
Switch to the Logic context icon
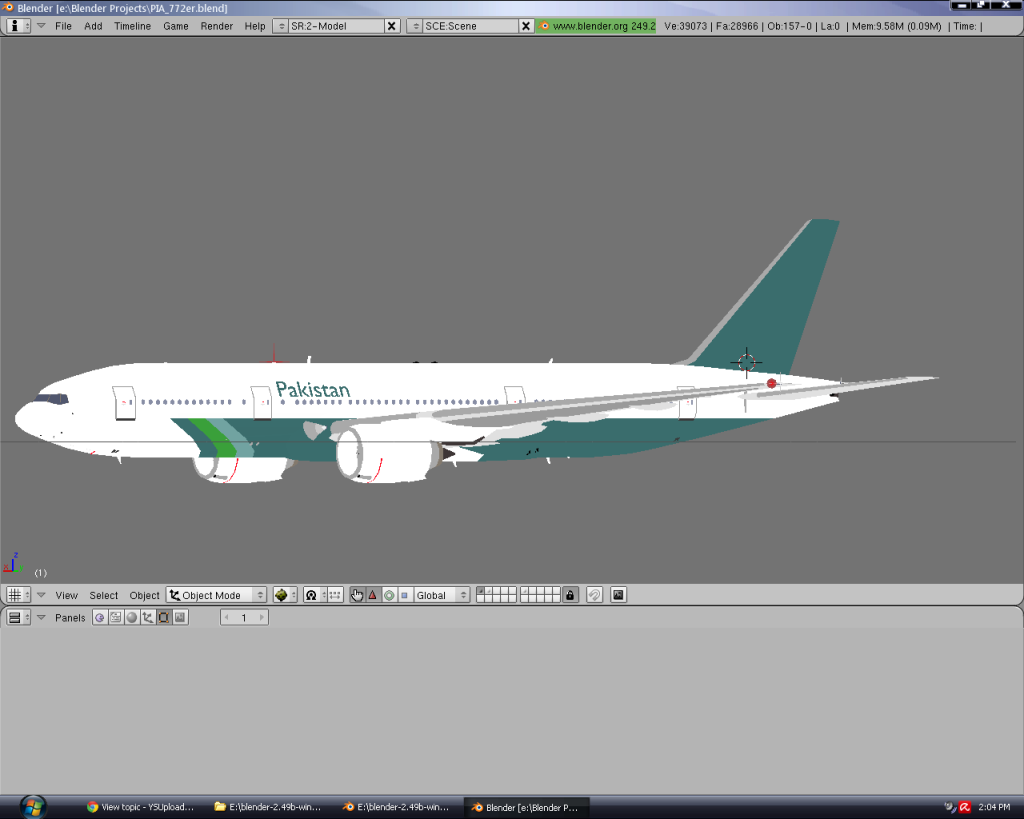(99, 617)
